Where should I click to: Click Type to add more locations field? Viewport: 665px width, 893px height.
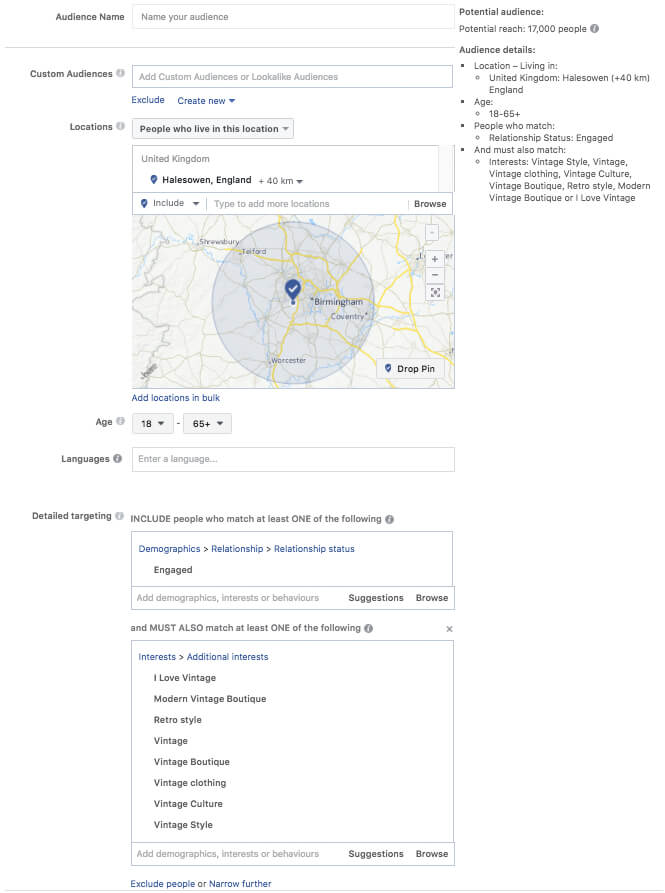click(307, 204)
